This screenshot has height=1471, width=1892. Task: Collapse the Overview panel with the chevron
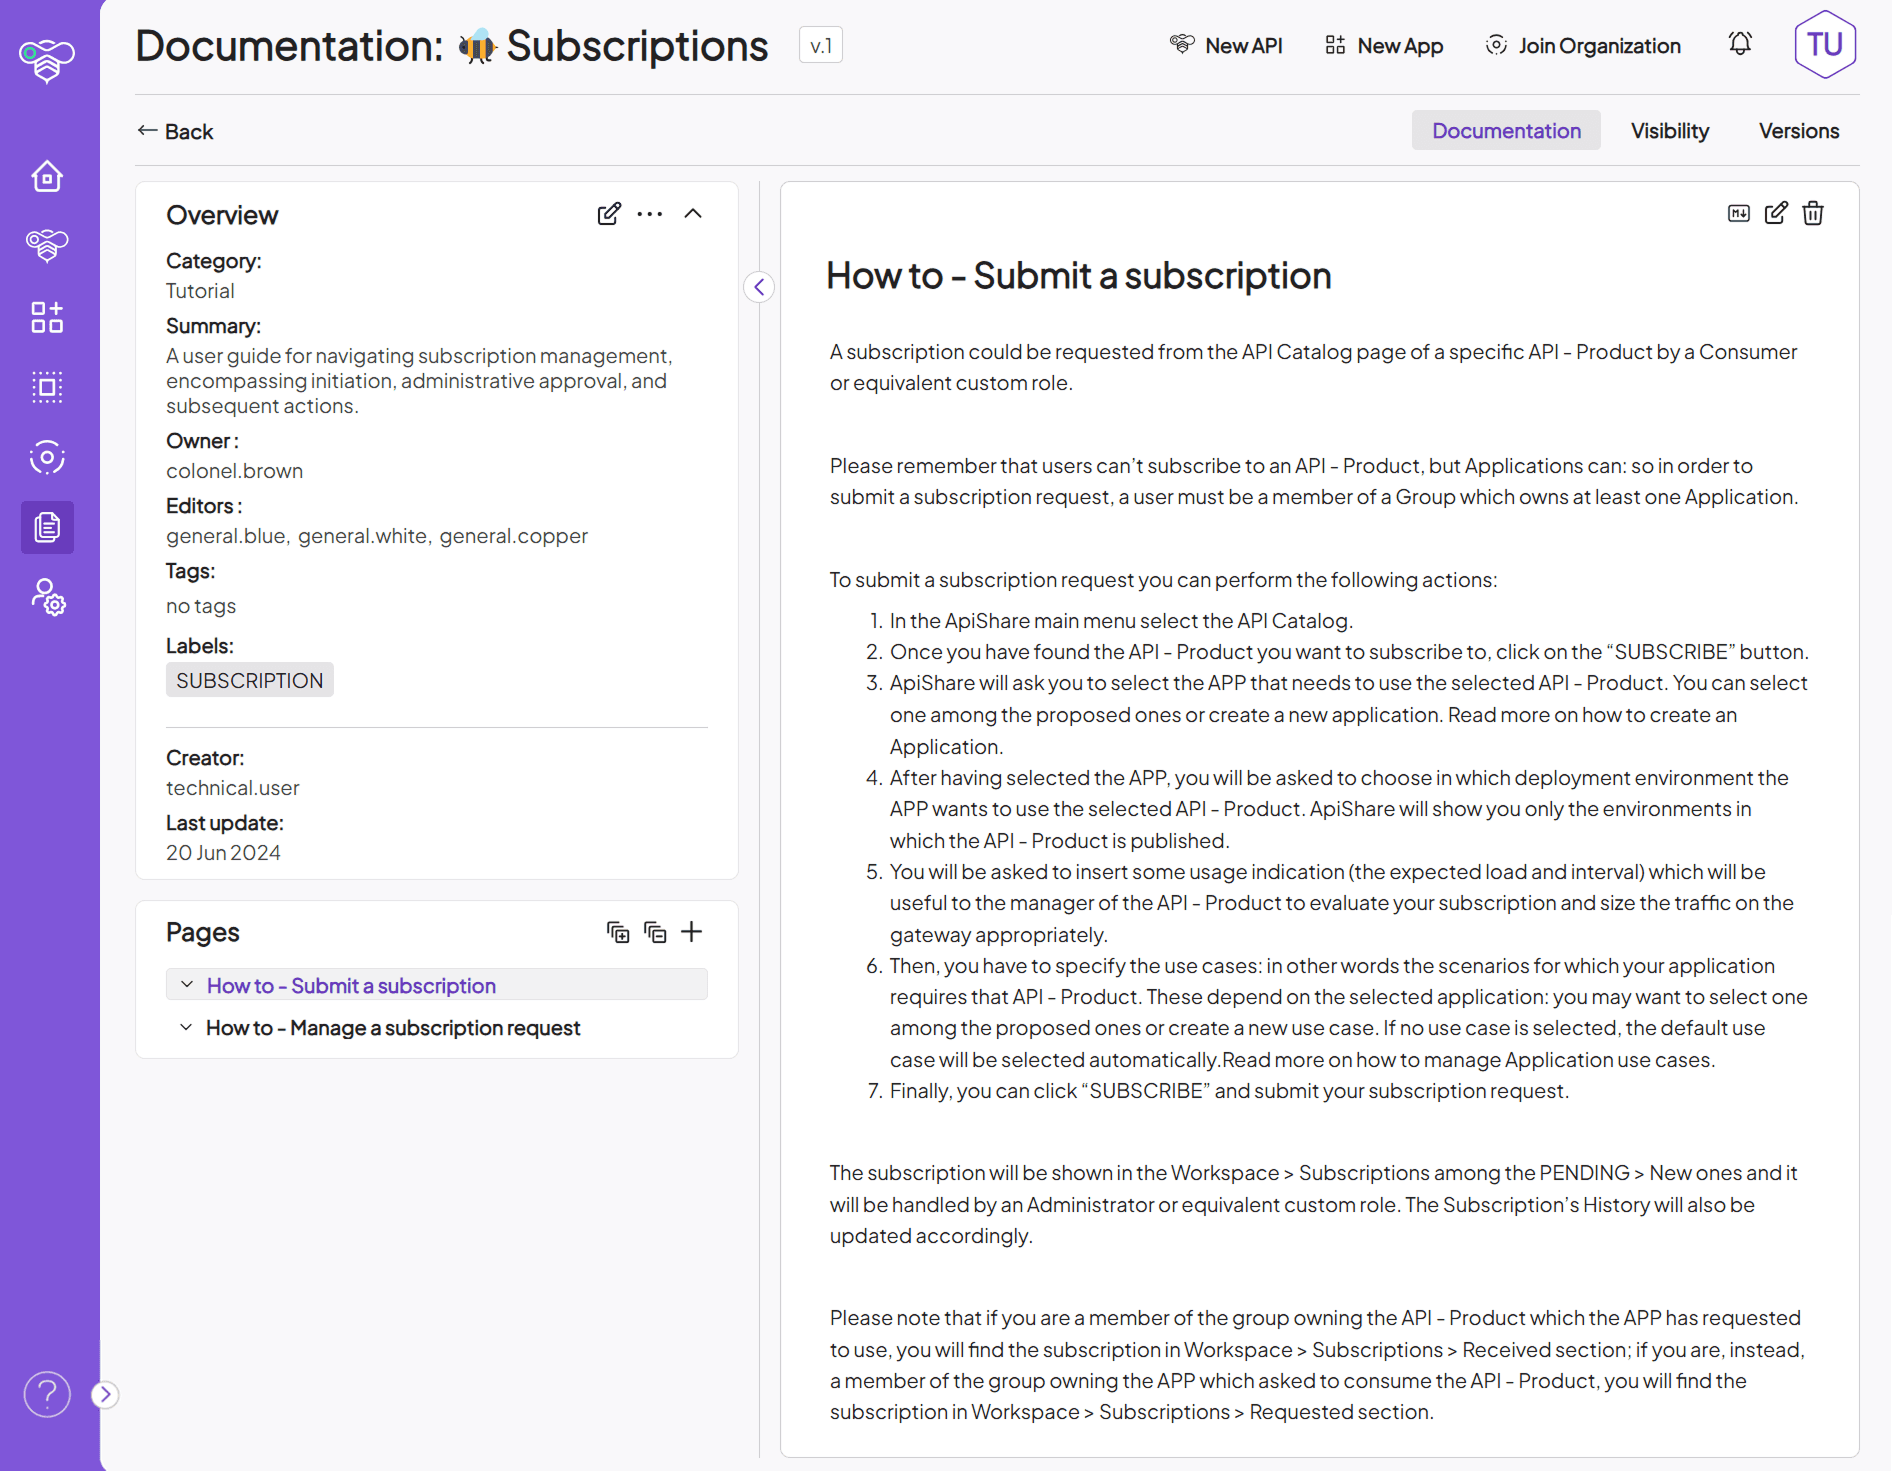pos(693,213)
